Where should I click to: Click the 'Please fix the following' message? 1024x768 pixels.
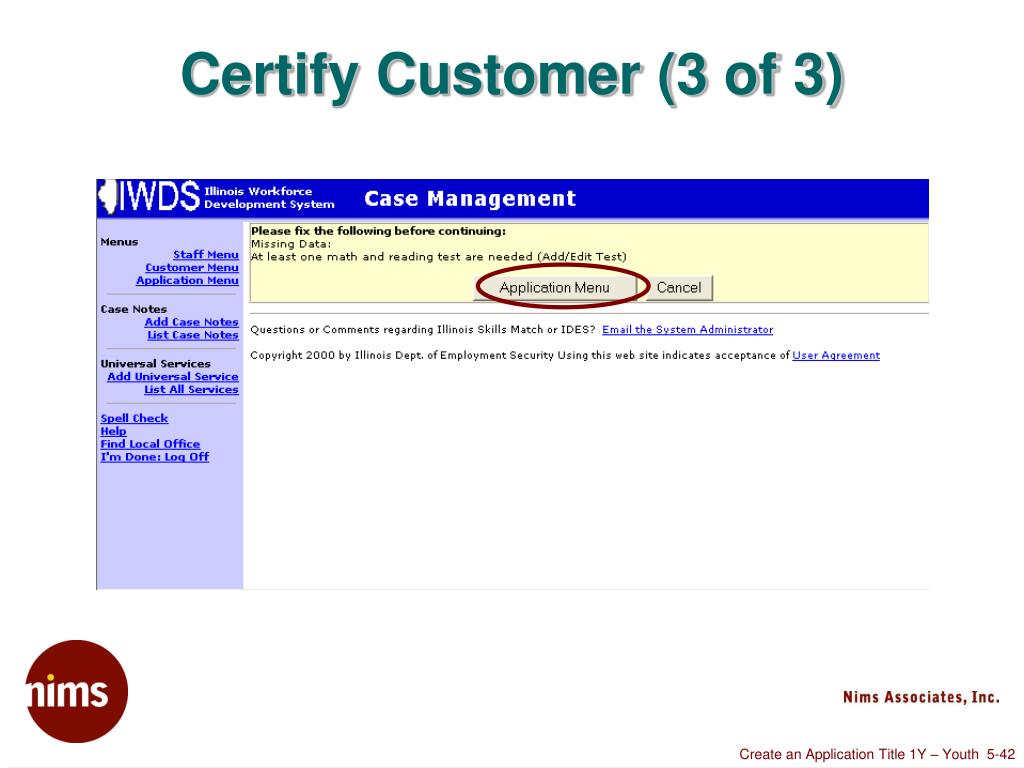[x=379, y=231]
